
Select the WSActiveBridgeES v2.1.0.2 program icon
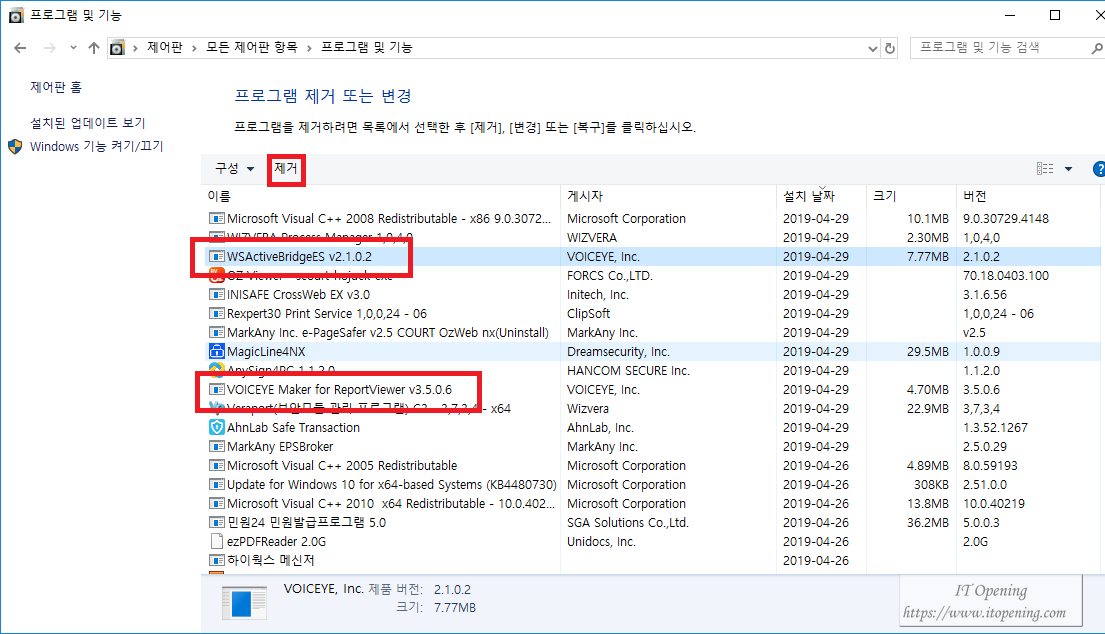216,256
